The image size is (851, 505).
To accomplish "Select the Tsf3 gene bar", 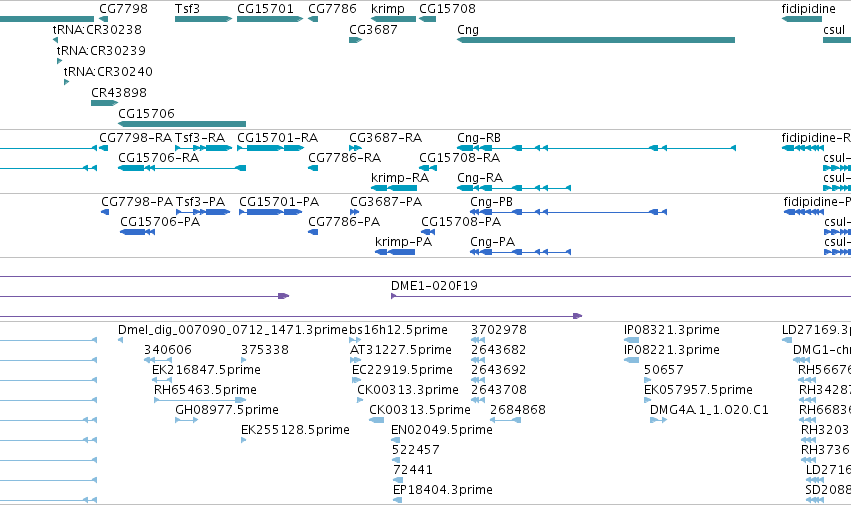I will click(204, 19).
